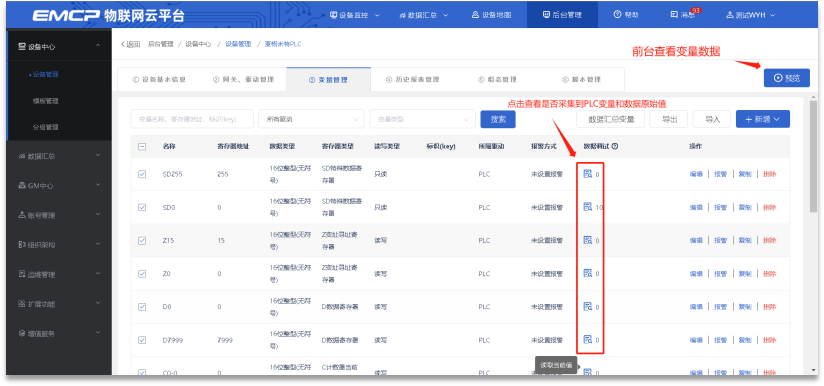Click the 数据汇总变量 button
This screenshot has height=386, width=824.
610,119
